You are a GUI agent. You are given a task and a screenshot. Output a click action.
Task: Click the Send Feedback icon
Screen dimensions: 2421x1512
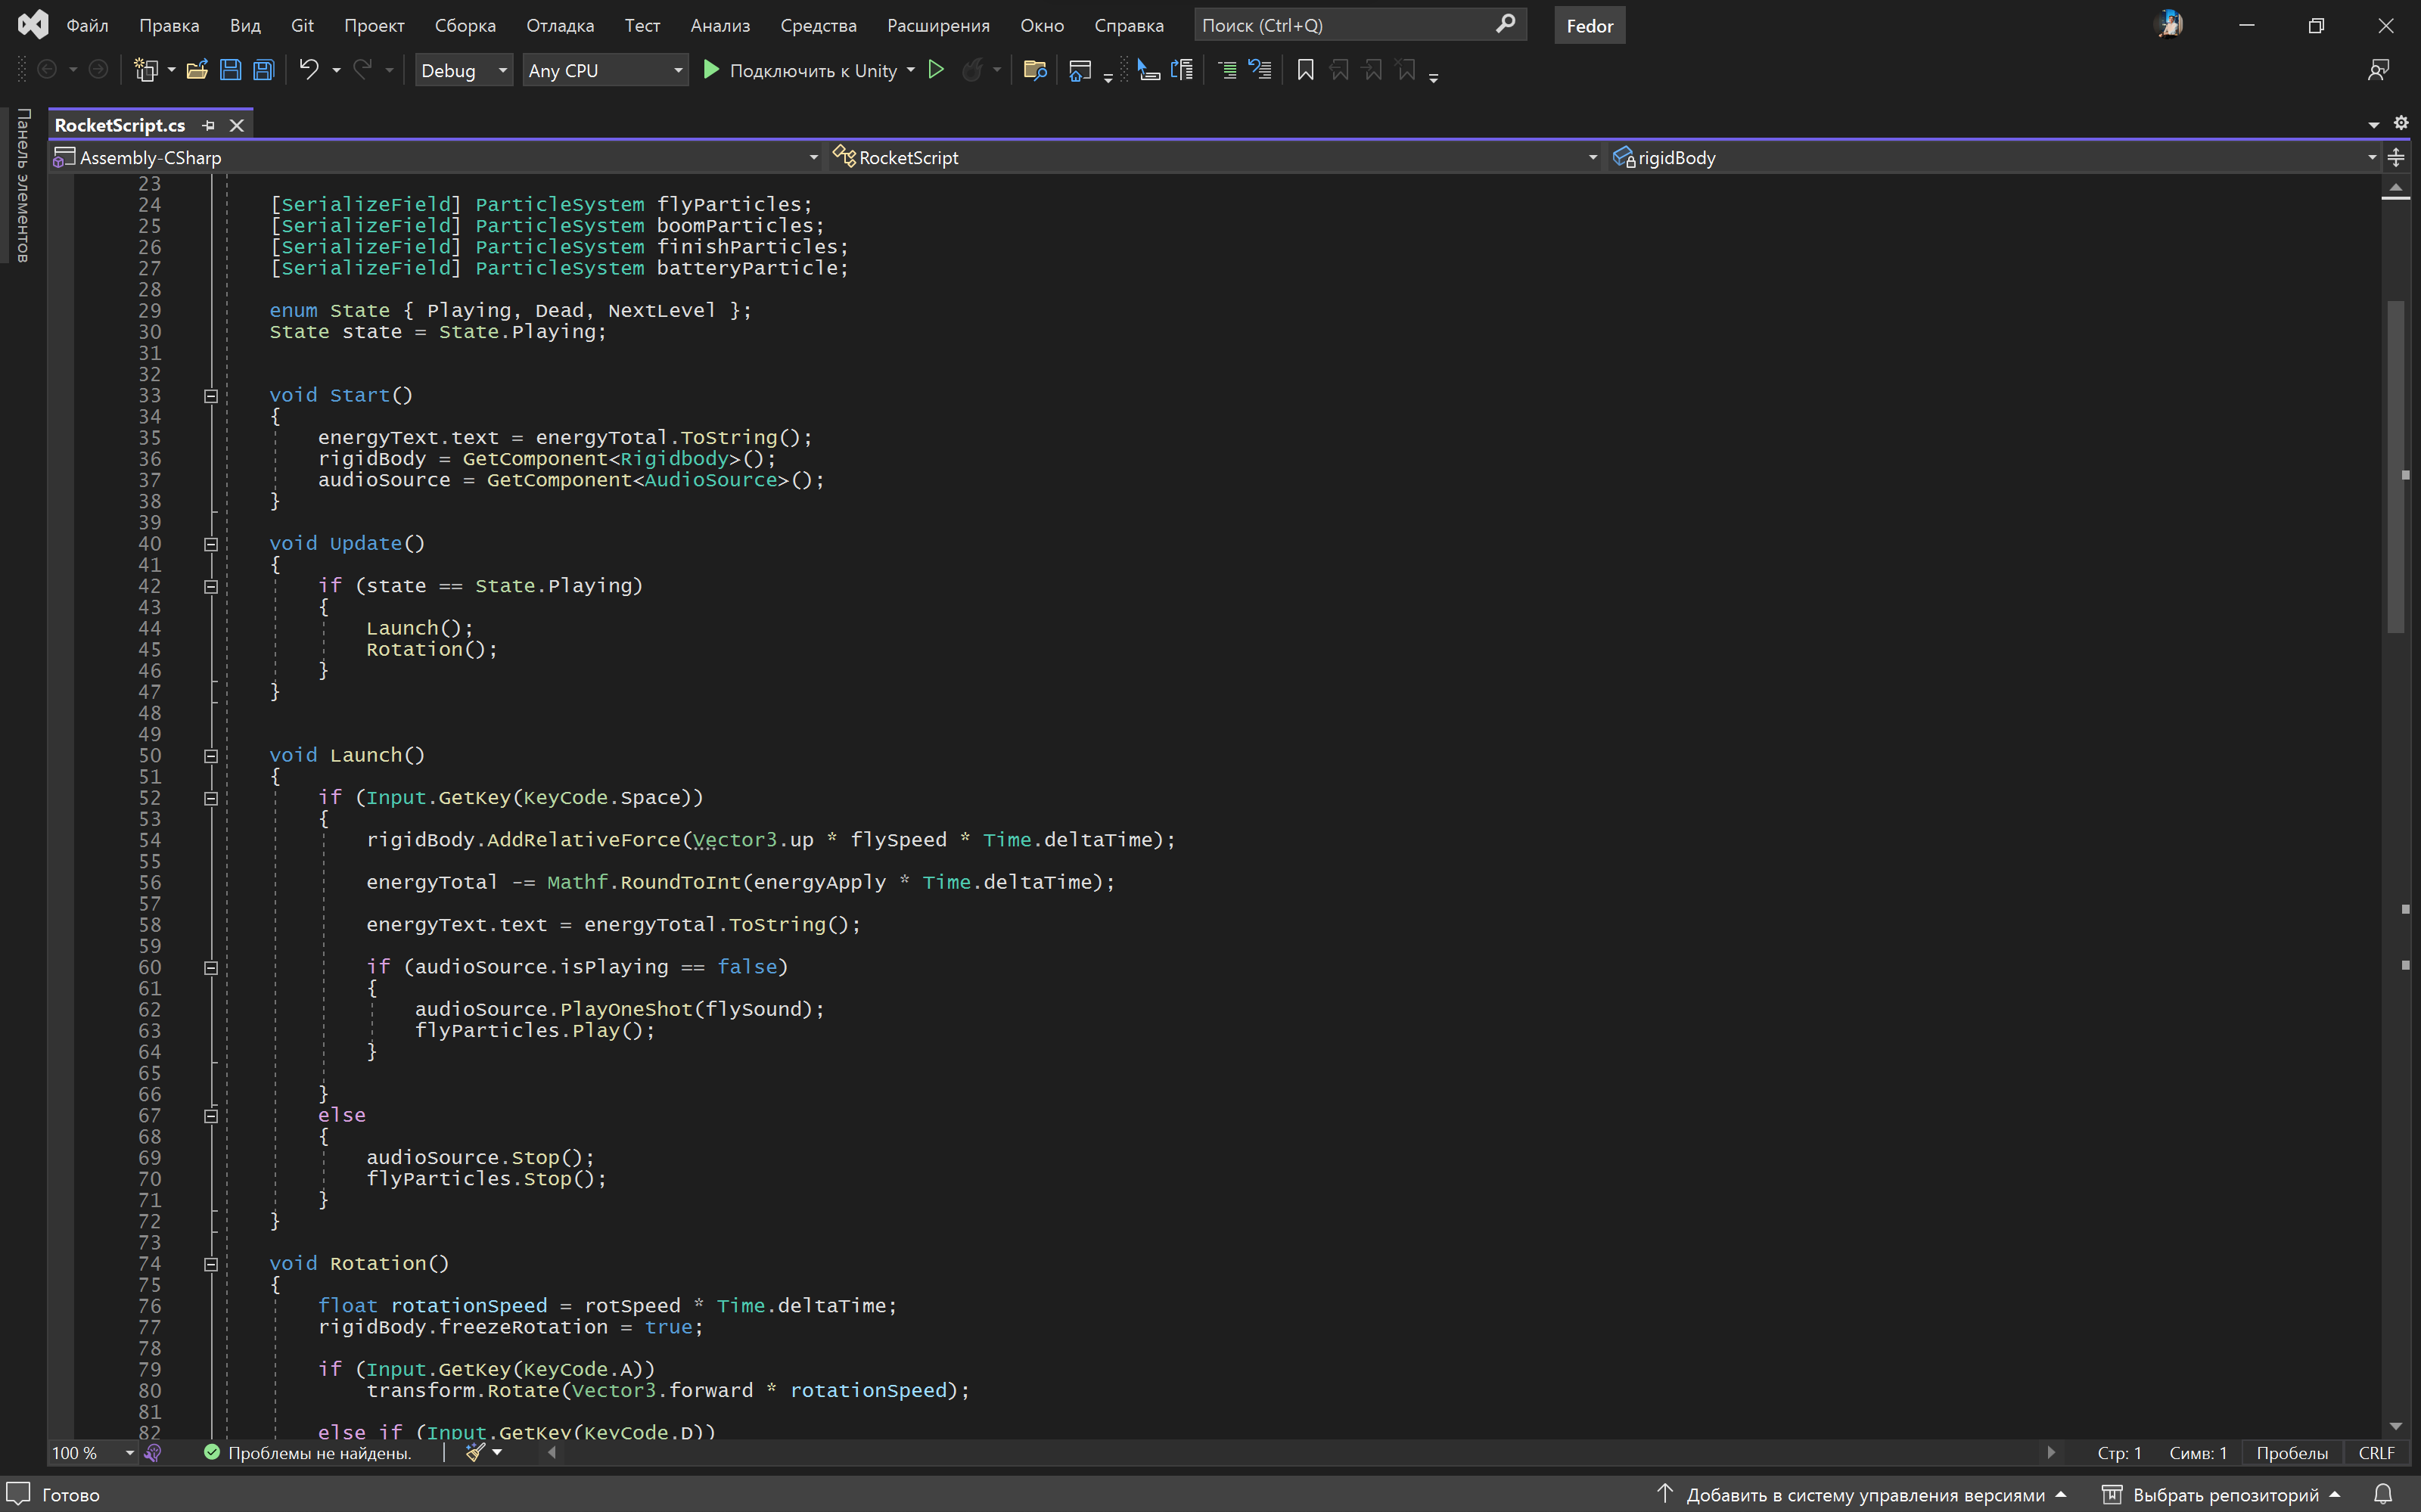(x=2378, y=70)
